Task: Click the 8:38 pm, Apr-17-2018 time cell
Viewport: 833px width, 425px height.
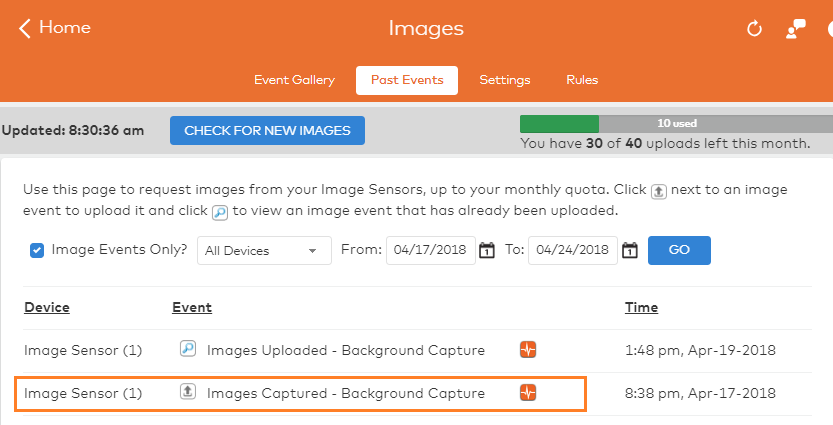Action: tap(700, 394)
